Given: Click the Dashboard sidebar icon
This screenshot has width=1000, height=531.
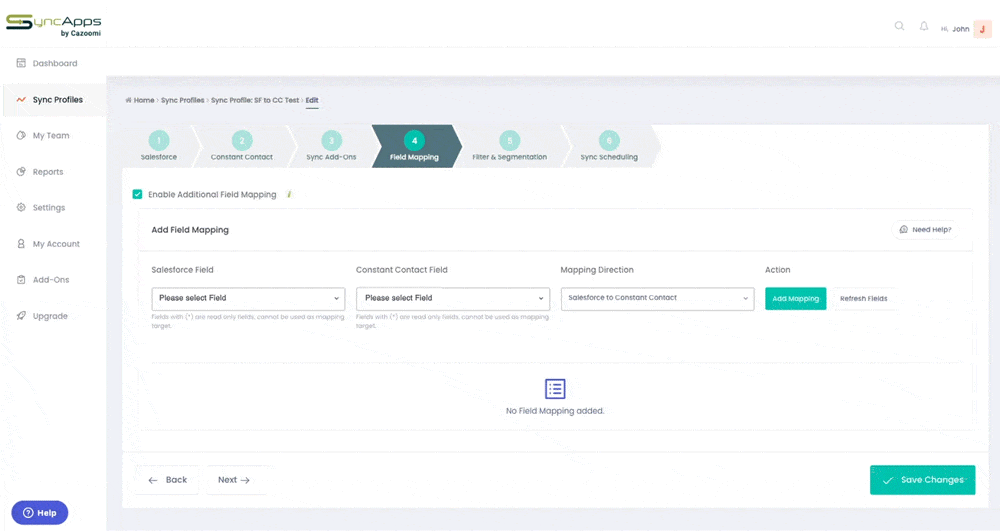Looking at the screenshot, I should click(x=21, y=63).
